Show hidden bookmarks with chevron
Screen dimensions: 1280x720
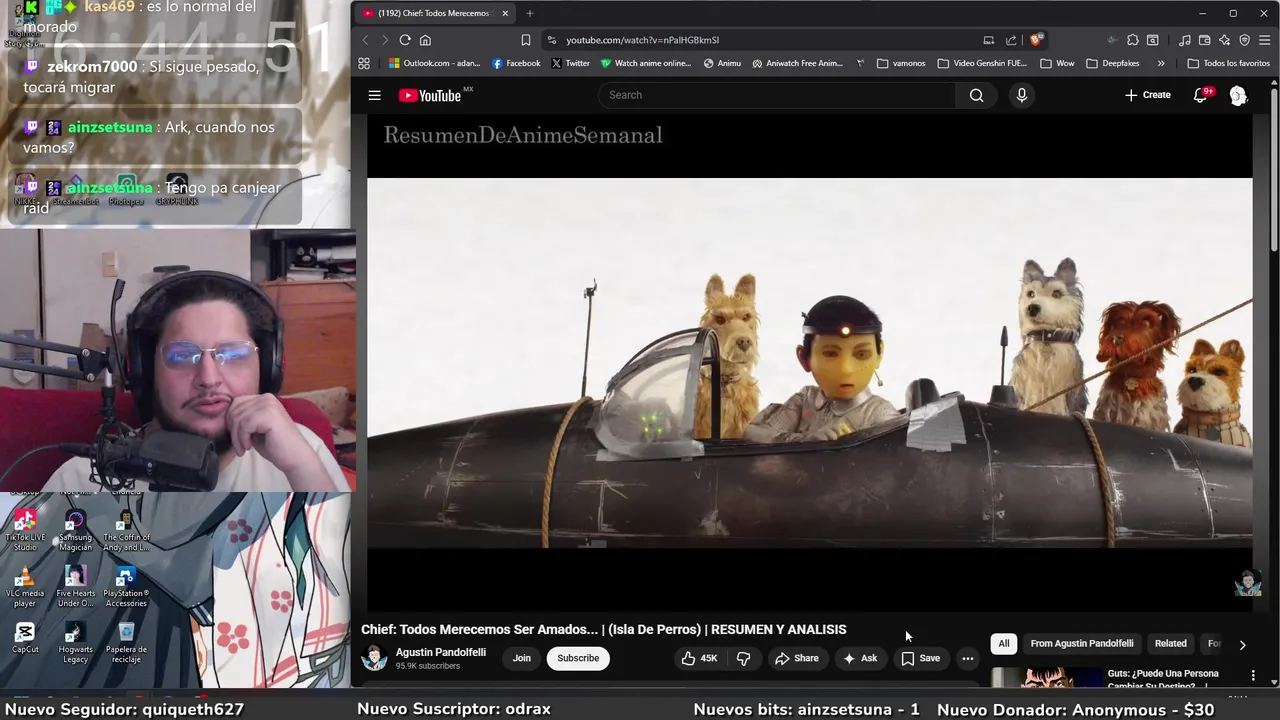point(1160,63)
